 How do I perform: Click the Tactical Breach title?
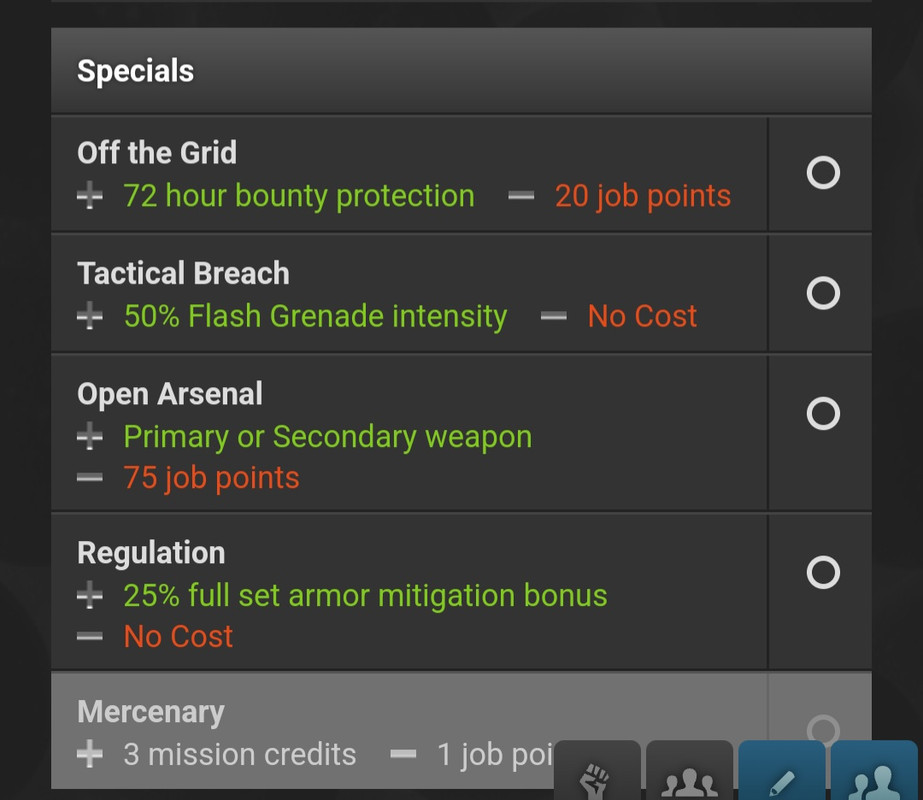click(x=183, y=273)
